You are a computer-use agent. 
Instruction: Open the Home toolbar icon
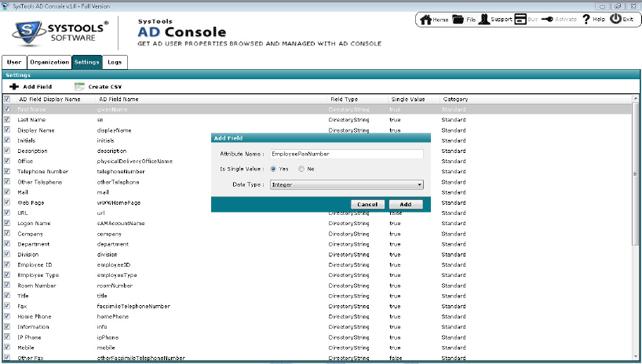426,20
